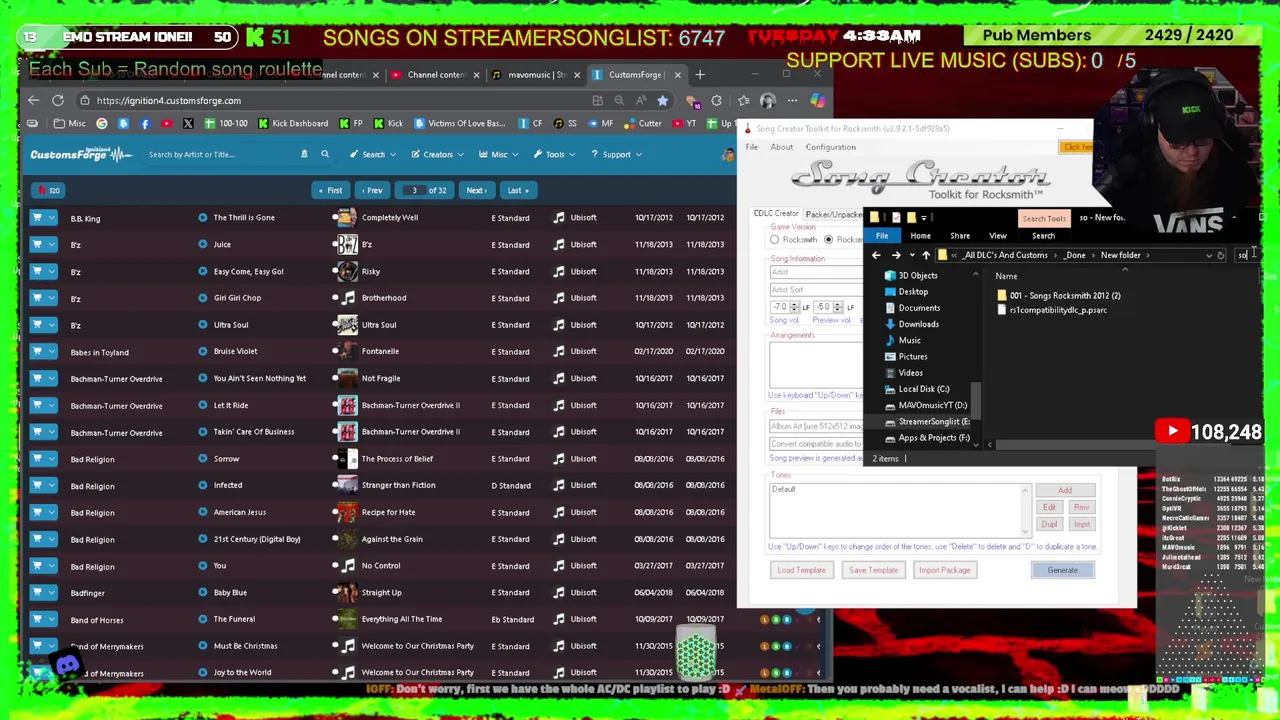Open Kick Dashboard bookmark
The width and height of the screenshot is (1280, 720).
point(293,123)
